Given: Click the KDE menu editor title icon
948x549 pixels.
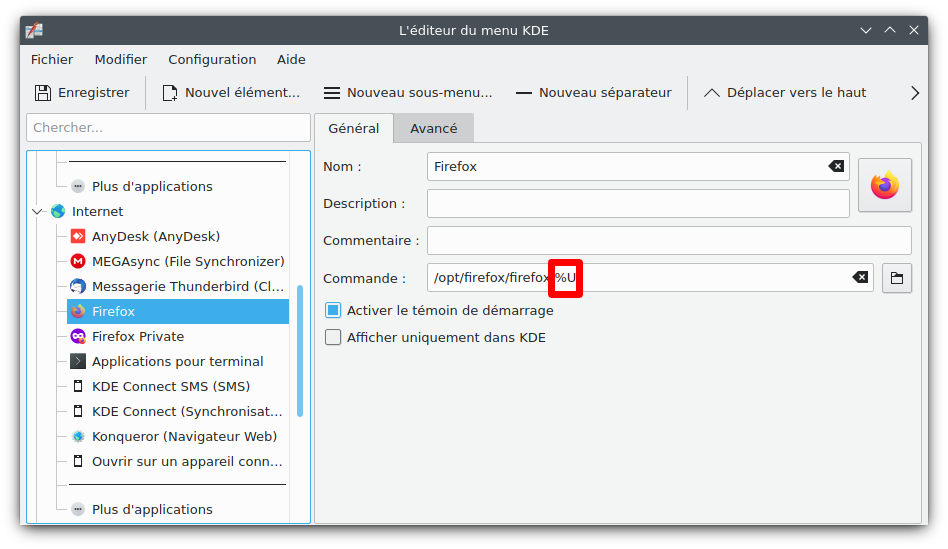Looking at the screenshot, I should click(34, 30).
